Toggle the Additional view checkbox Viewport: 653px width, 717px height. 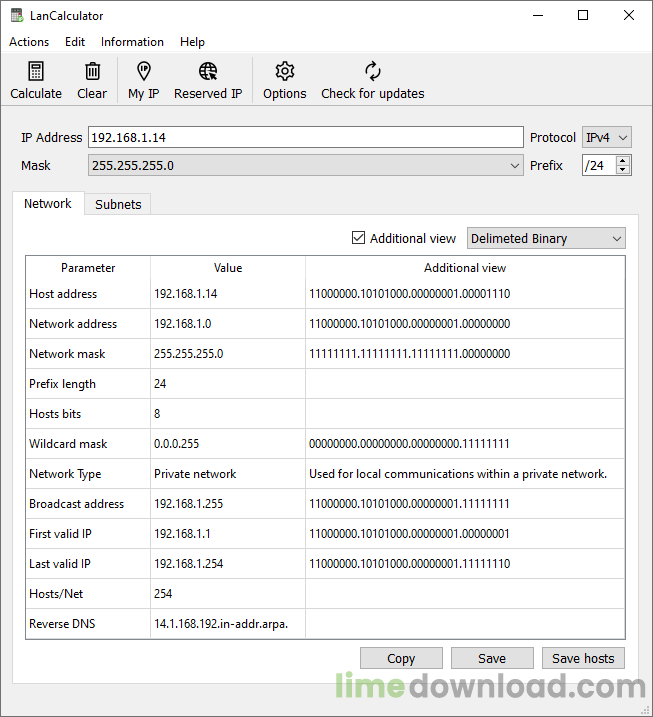click(359, 238)
